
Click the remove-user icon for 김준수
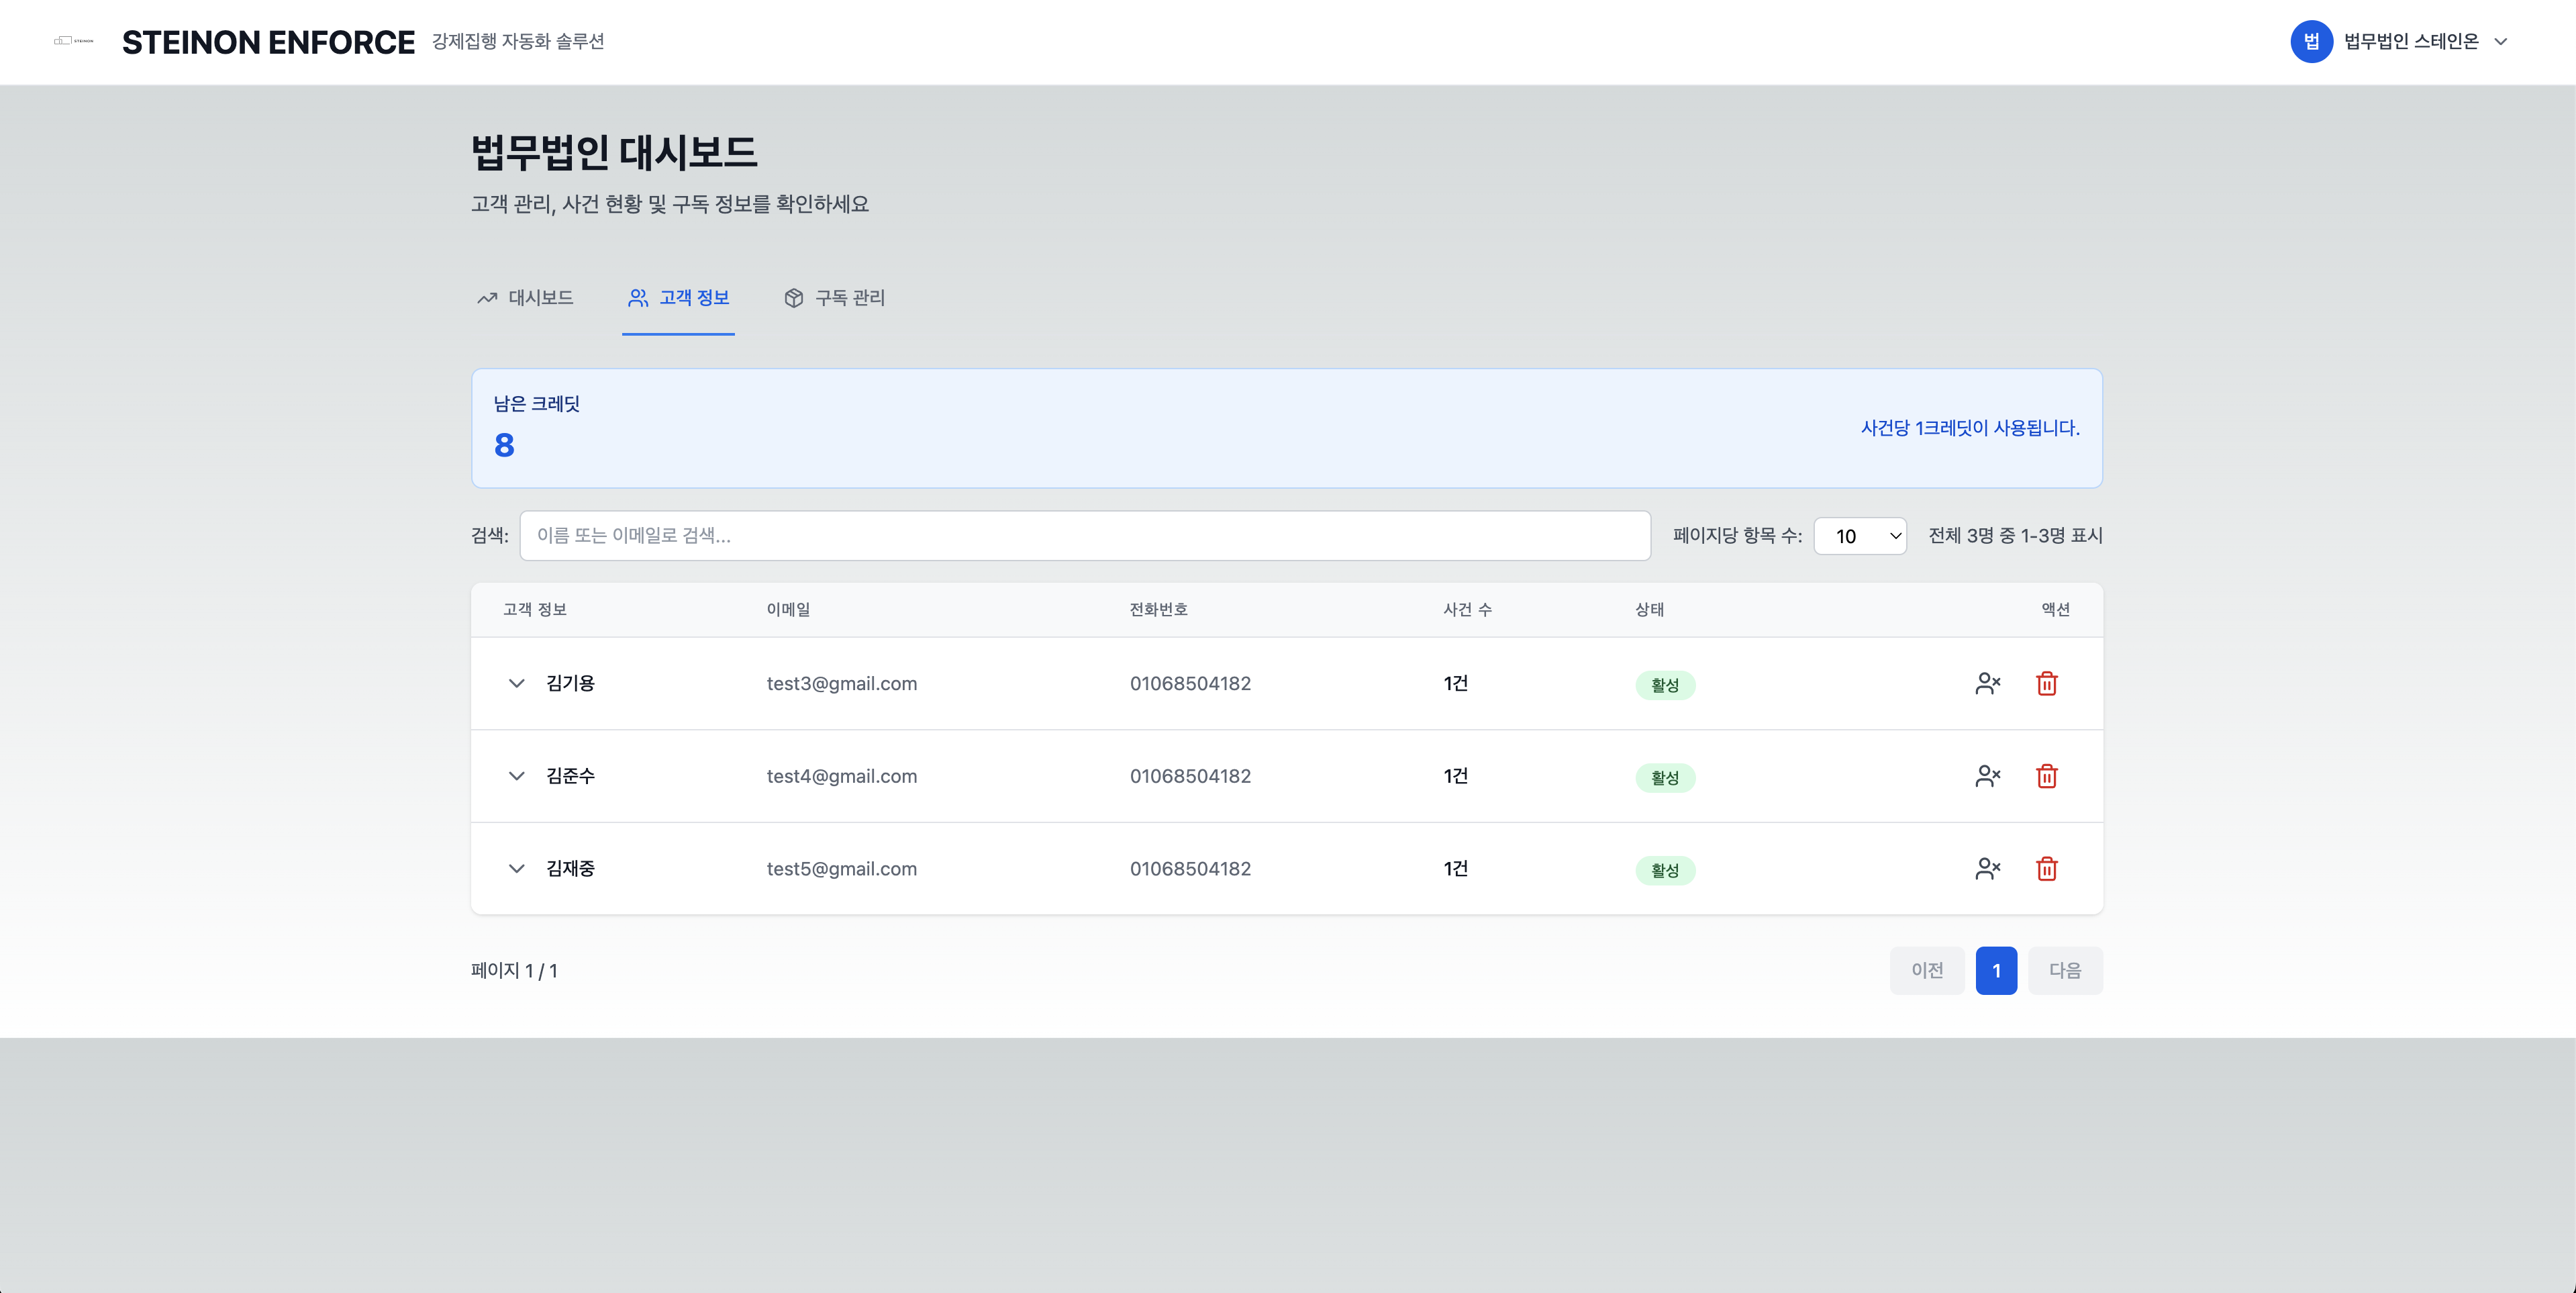(1987, 776)
